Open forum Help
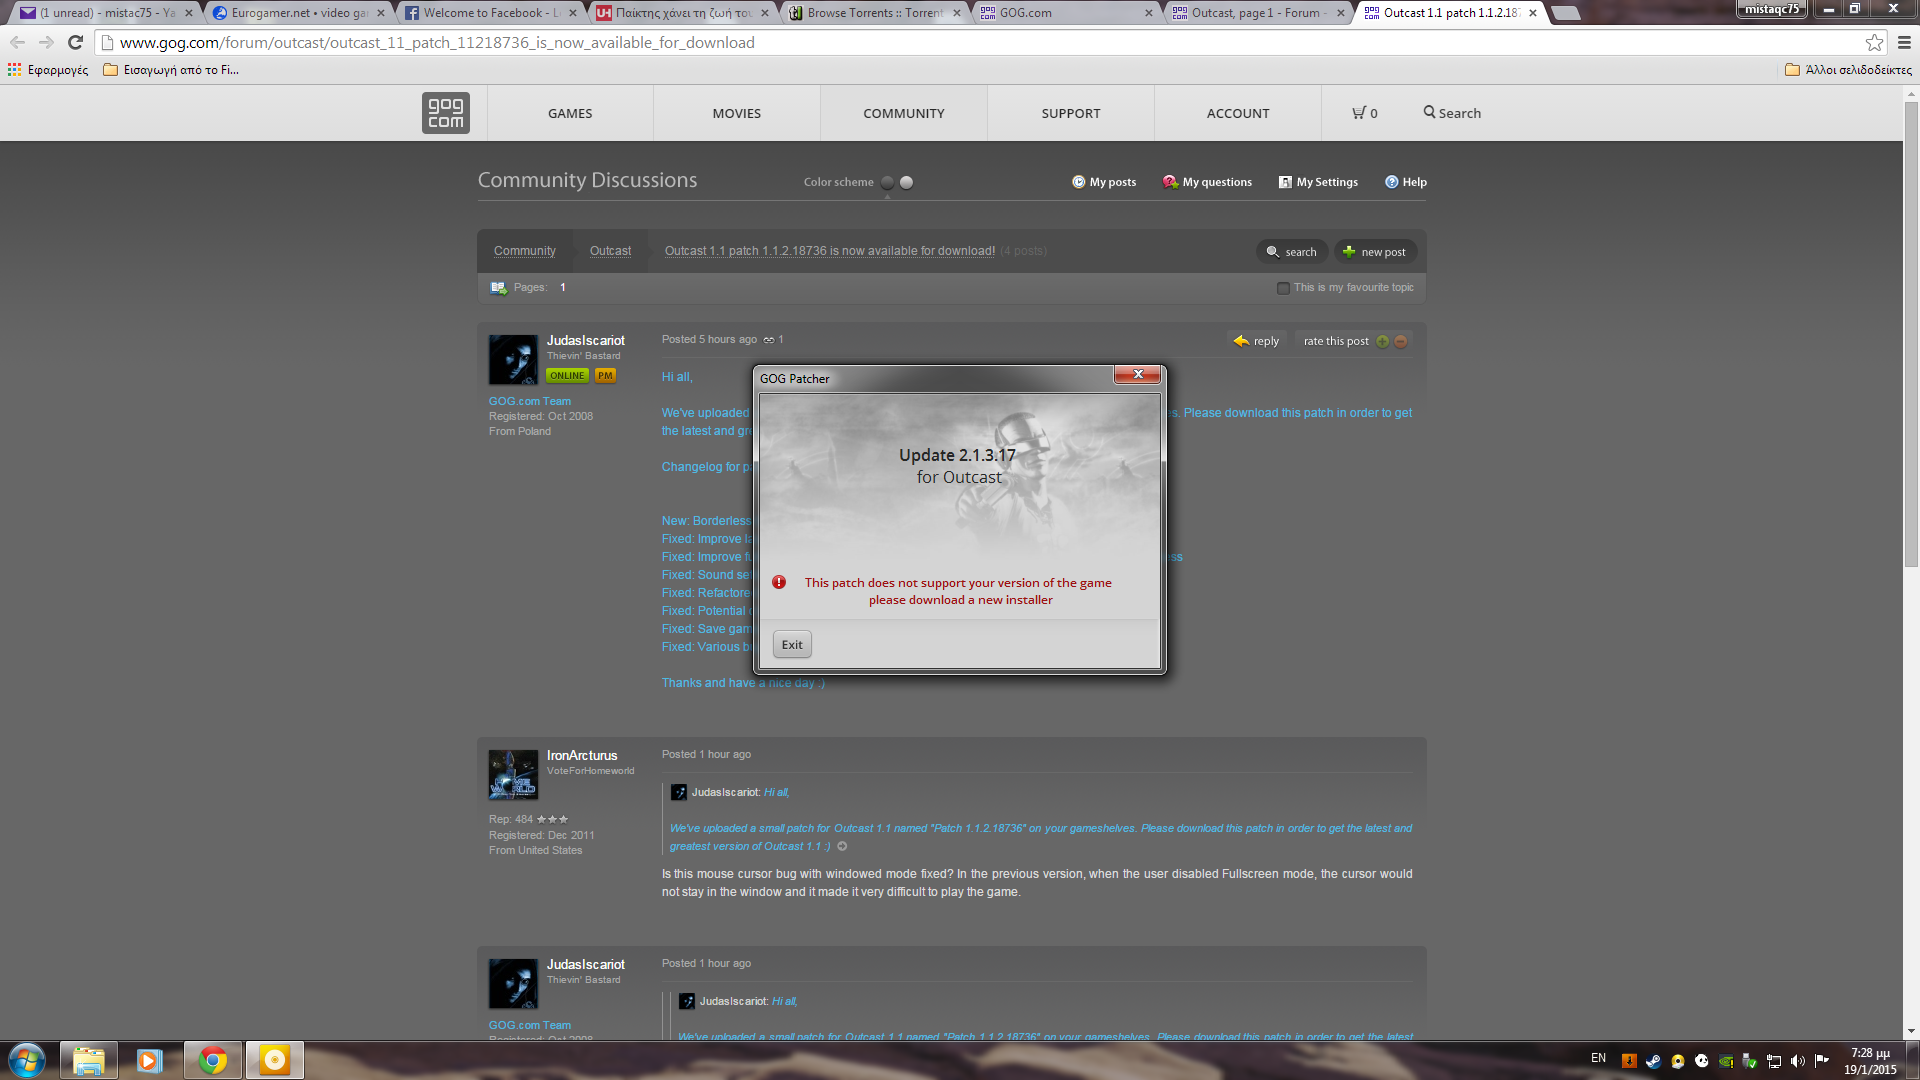Image resolution: width=1920 pixels, height=1080 pixels. pyautogui.click(x=1405, y=182)
